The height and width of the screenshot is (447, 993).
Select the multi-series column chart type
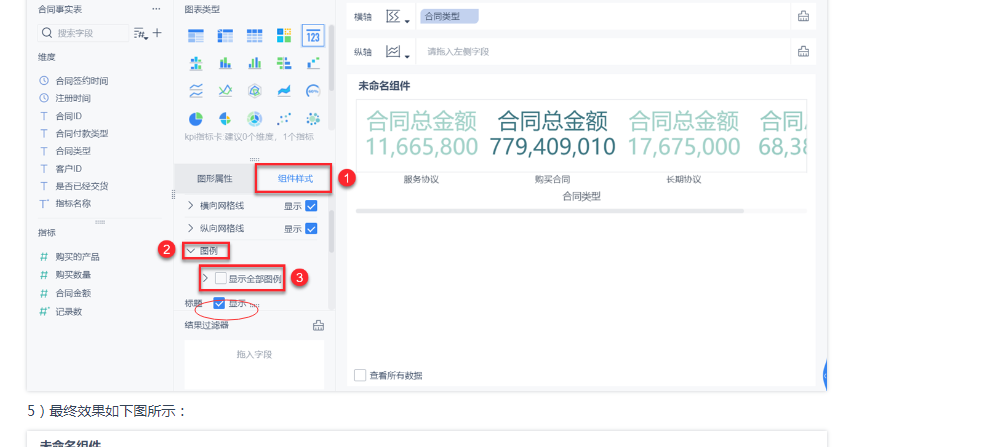255,63
